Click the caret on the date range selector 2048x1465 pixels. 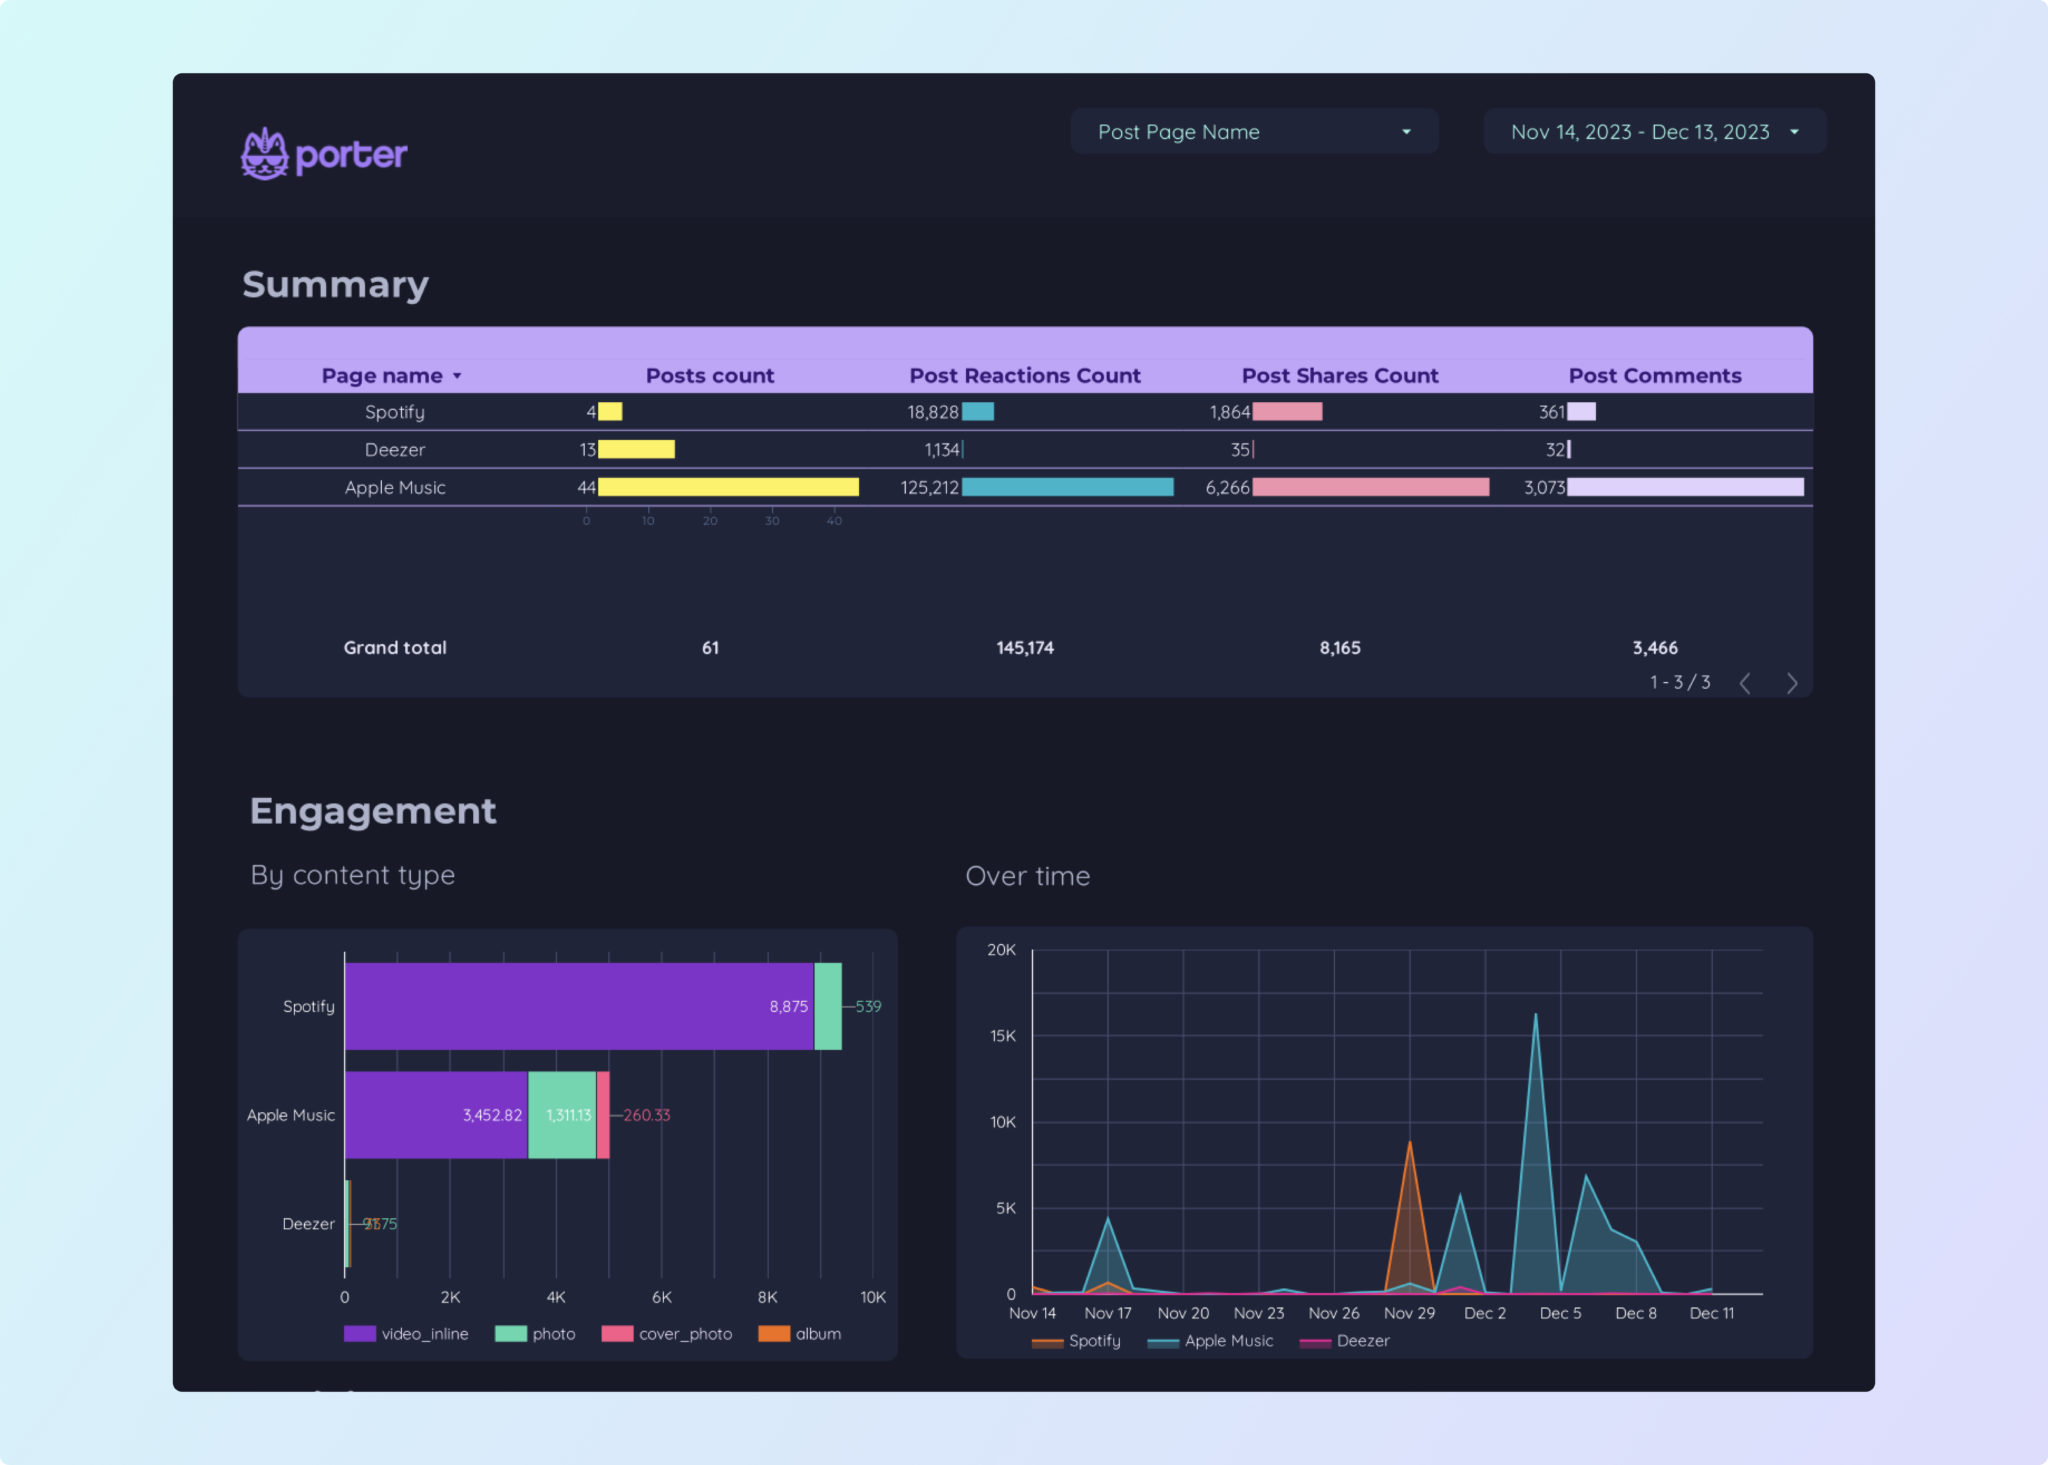(x=1795, y=131)
